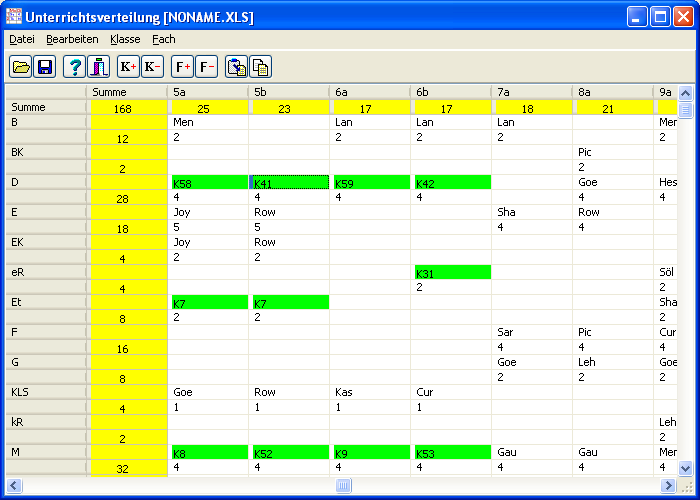Click the KLS subject row header
Screen dimensions: 700x500
[x=45, y=393]
